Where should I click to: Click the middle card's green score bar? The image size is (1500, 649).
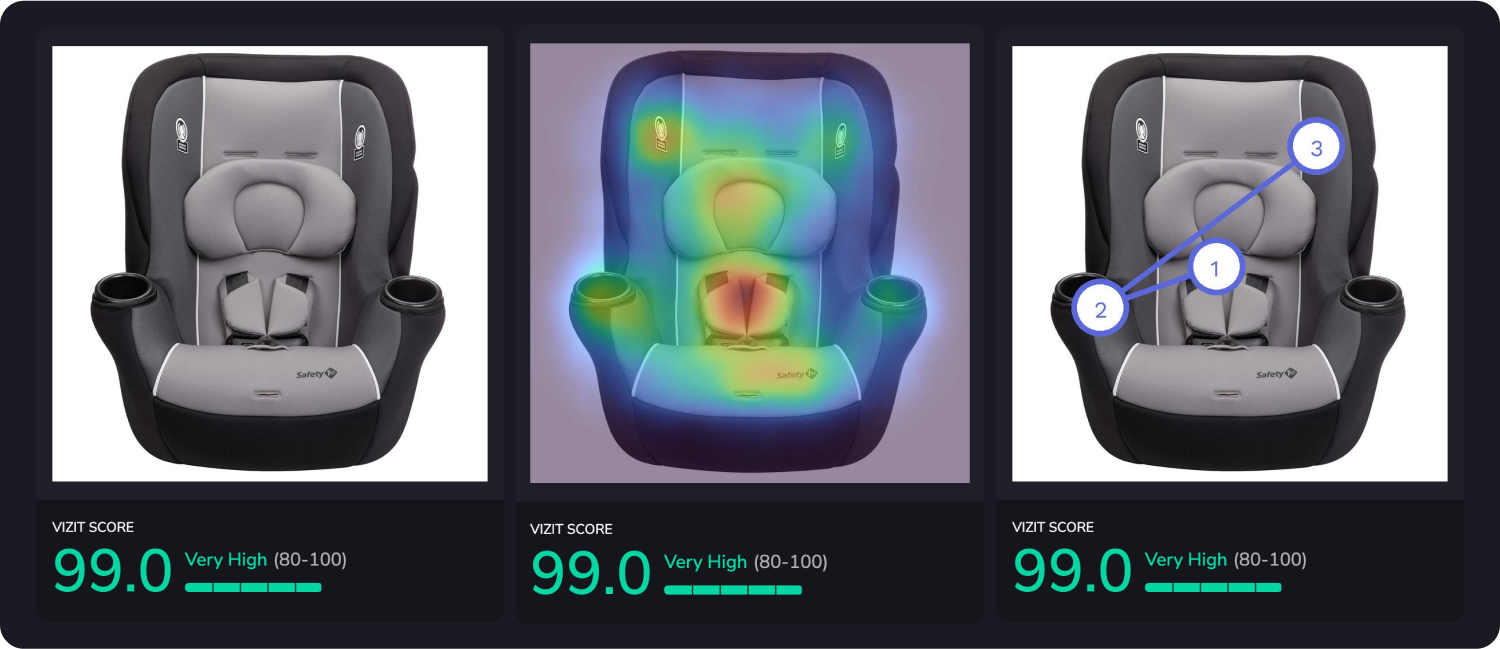pyautogui.click(x=733, y=590)
